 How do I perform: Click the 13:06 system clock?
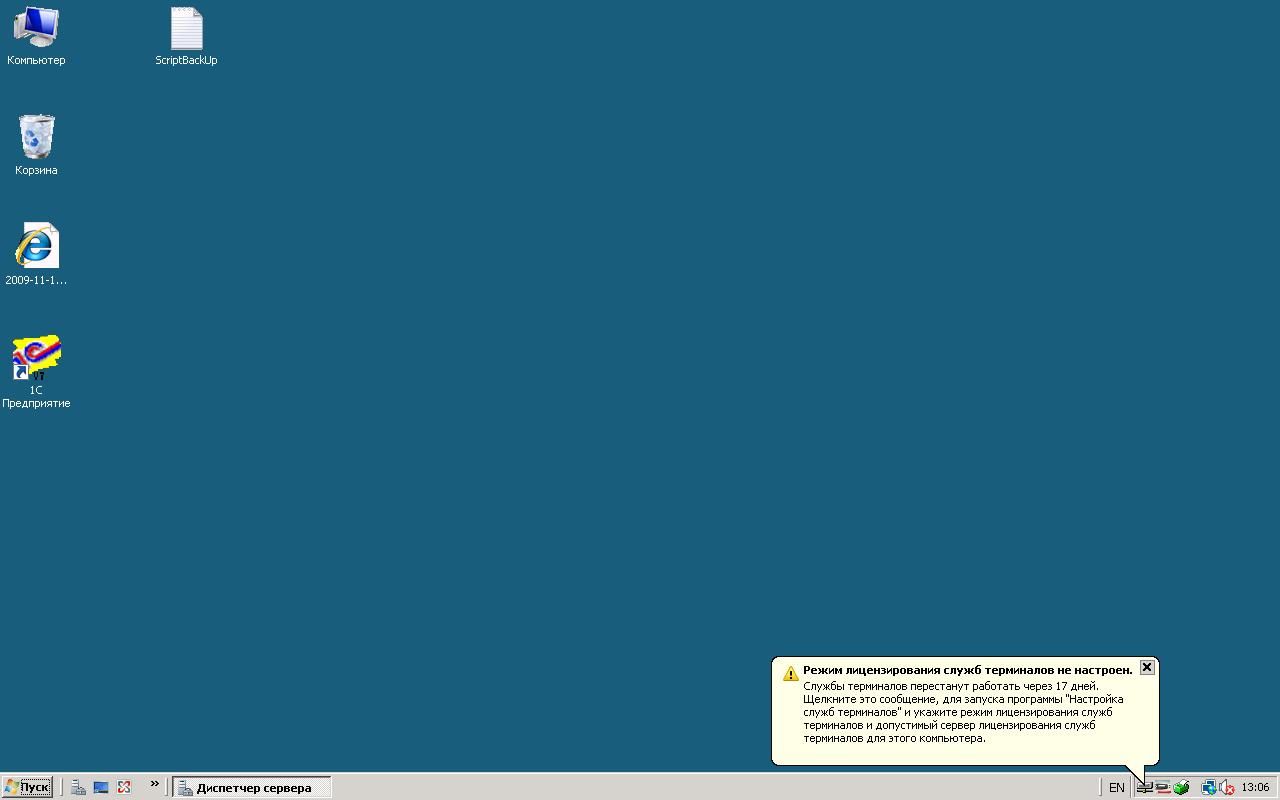pos(1255,788)
